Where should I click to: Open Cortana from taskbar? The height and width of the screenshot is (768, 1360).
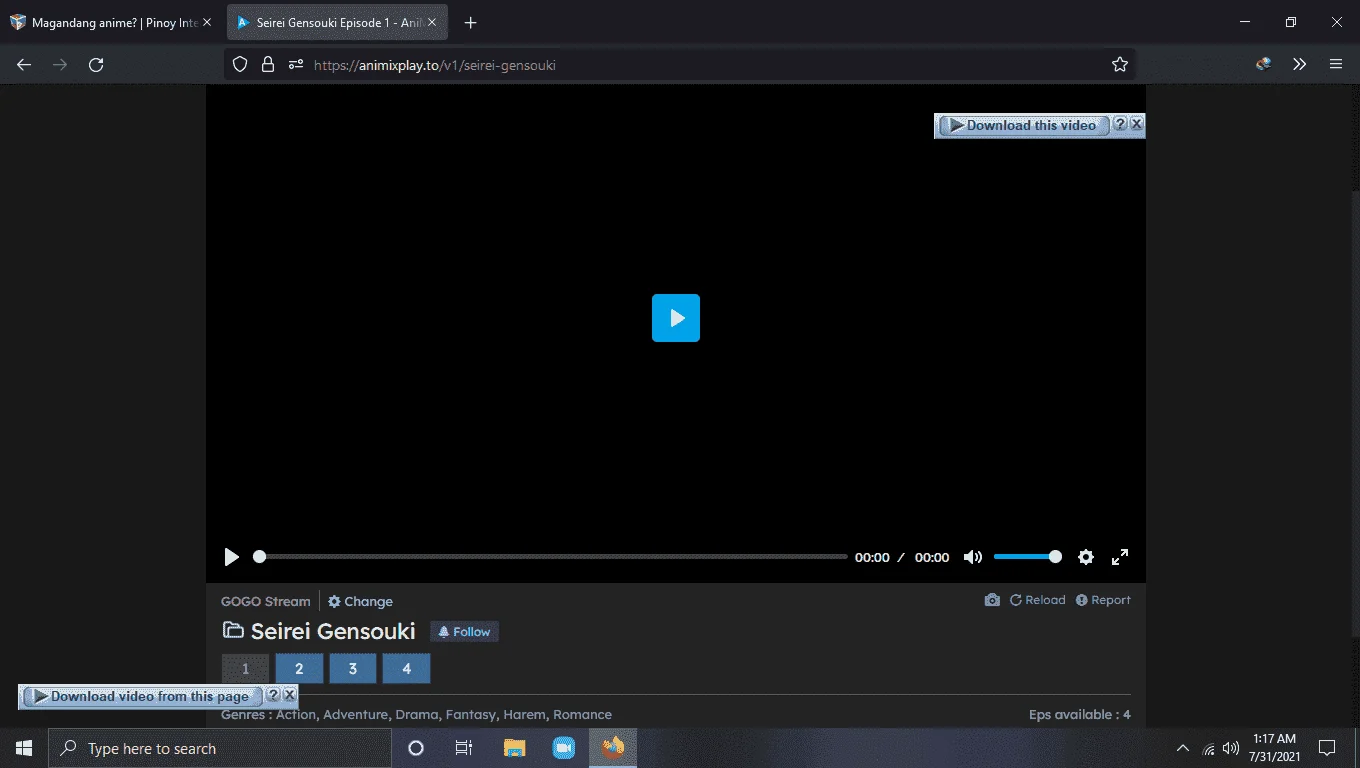416,748
